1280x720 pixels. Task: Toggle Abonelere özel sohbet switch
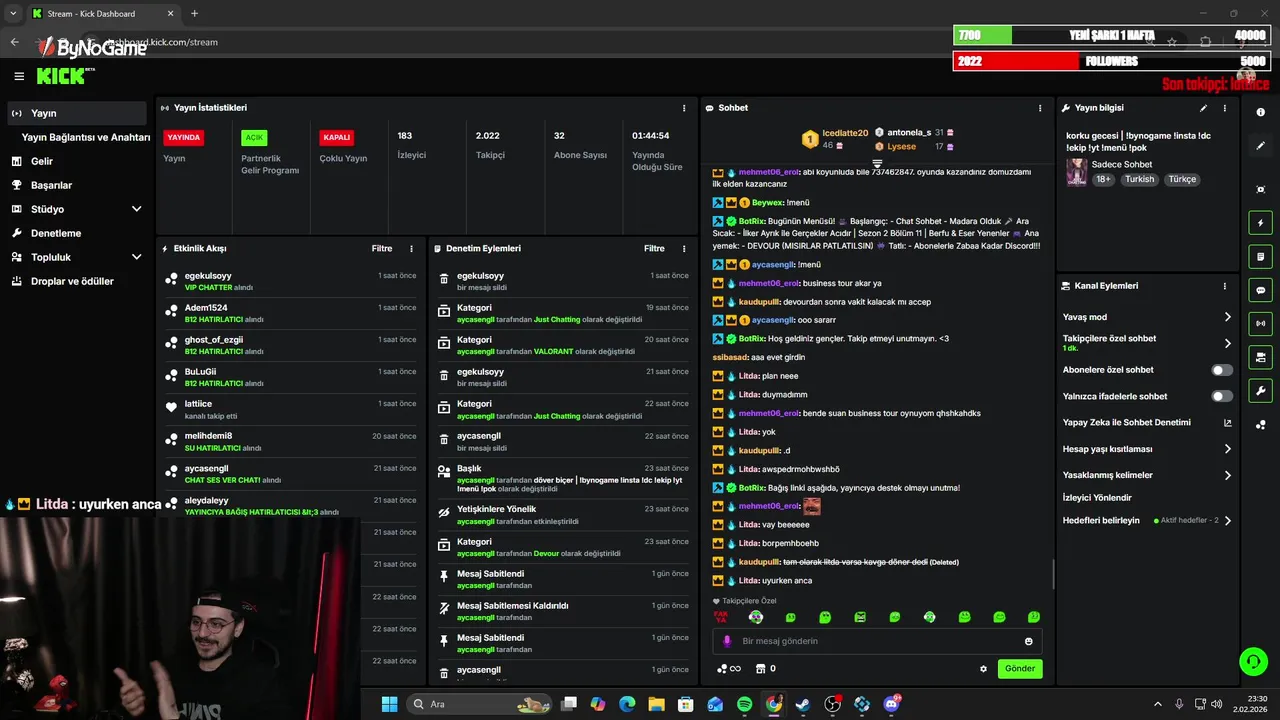coord(1222,370)
